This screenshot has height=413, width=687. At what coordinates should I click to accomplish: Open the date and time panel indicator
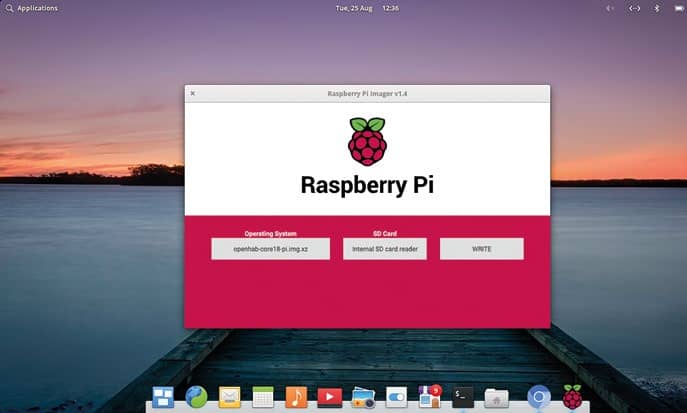367,8
